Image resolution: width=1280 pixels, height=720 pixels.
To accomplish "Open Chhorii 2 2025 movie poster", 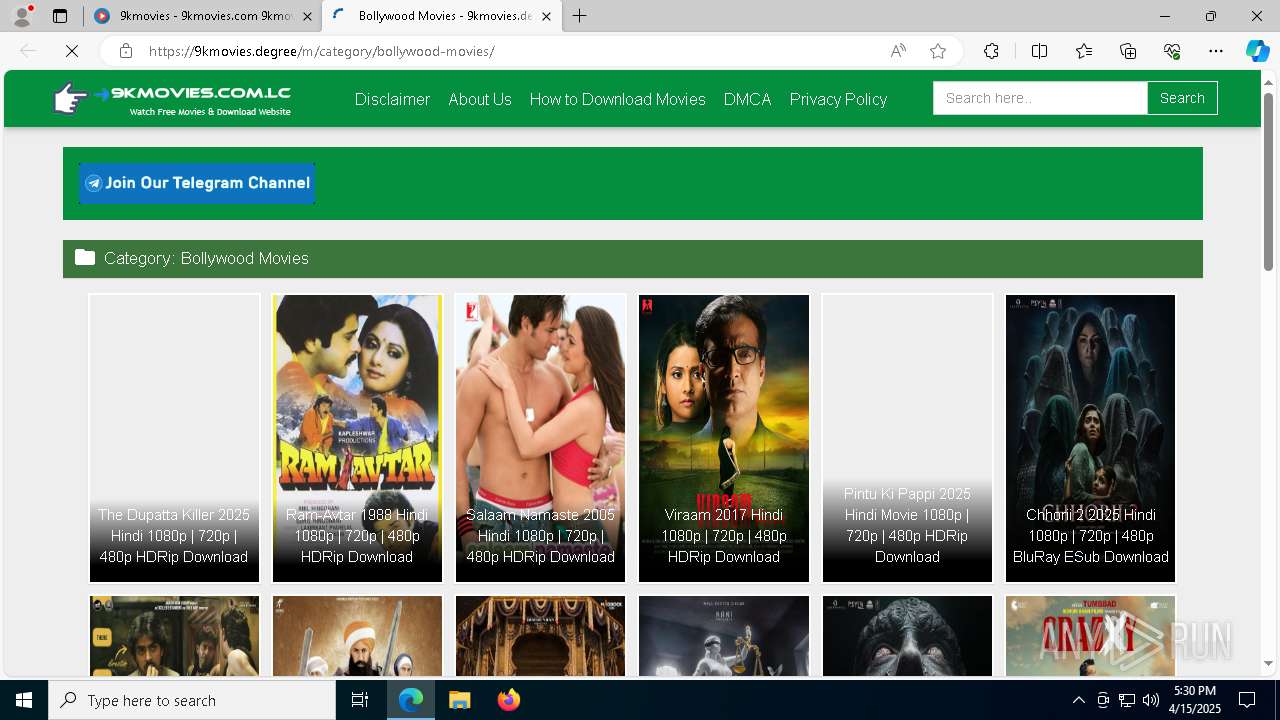I will point(1090,438).
